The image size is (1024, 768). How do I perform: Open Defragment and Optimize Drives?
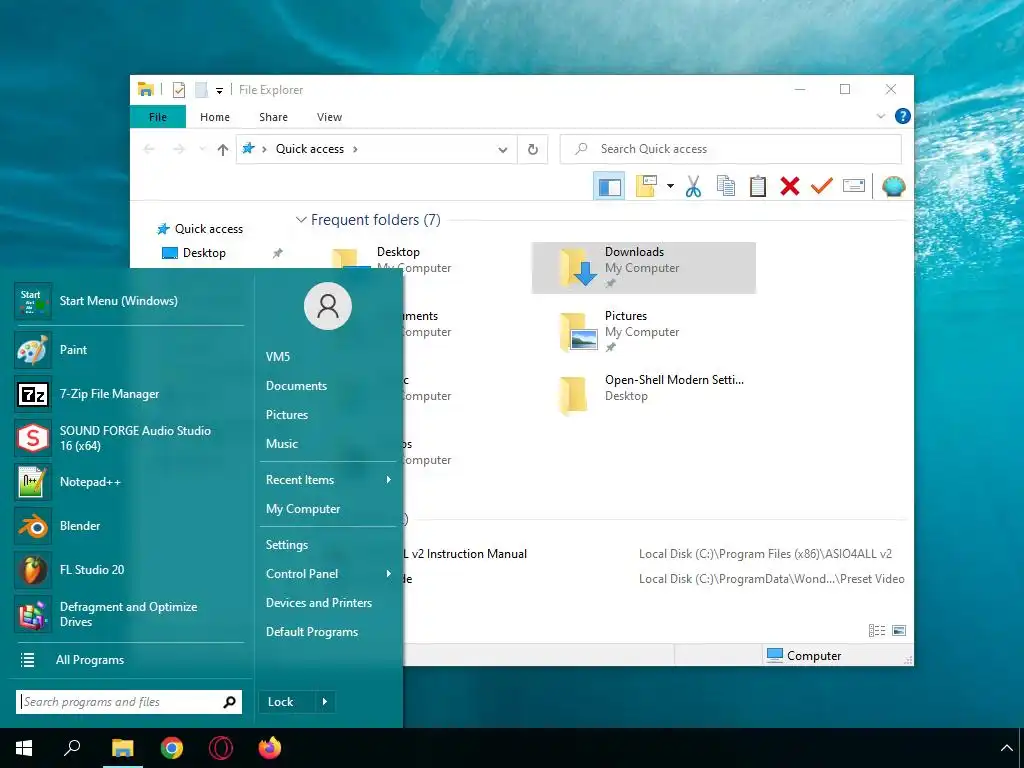129,614
